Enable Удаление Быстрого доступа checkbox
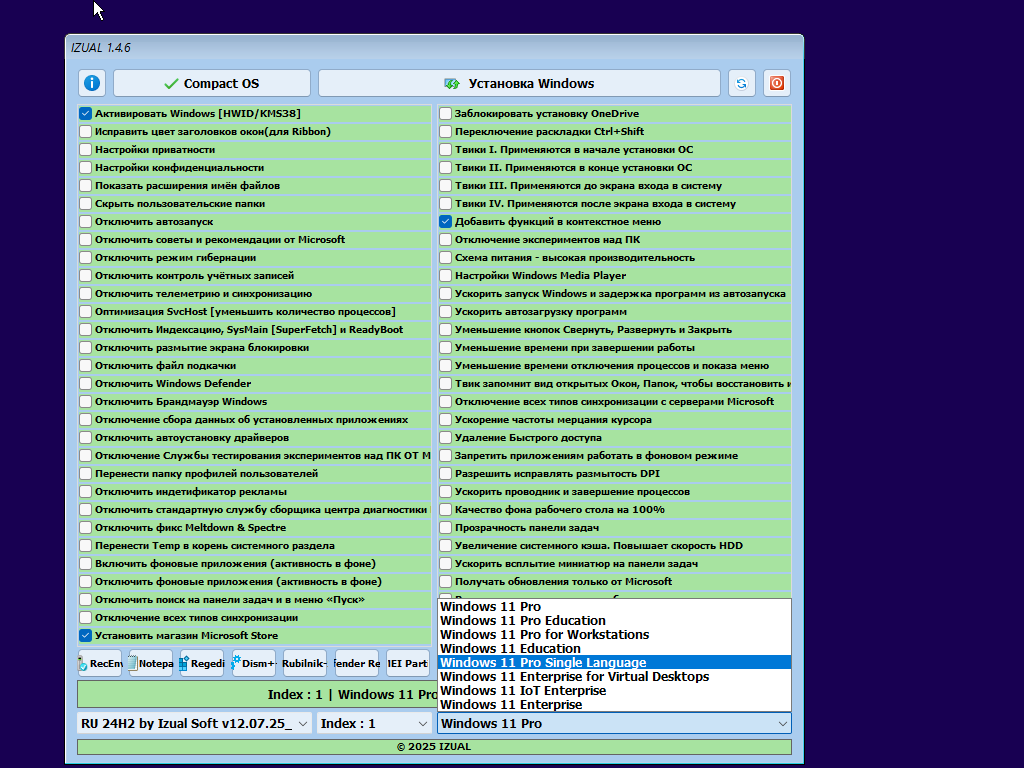 tap(445, 438)
